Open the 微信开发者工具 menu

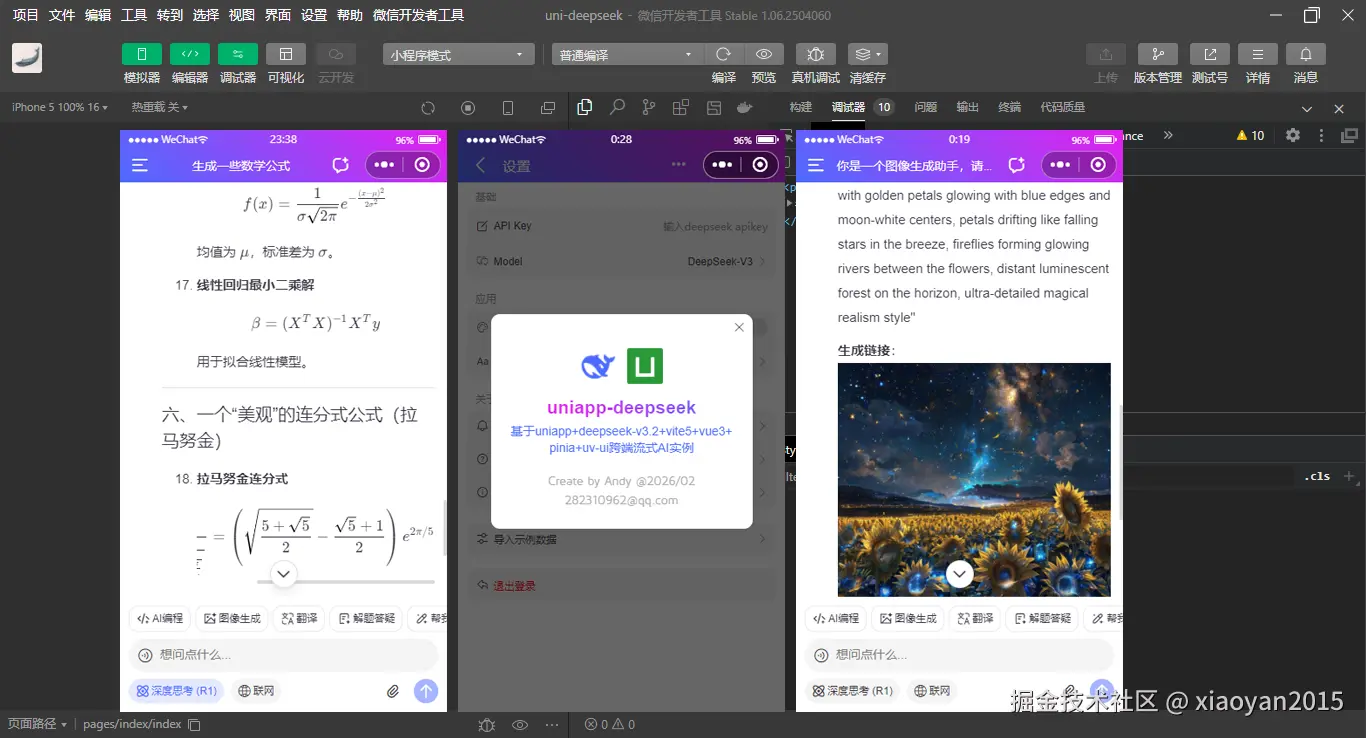pos(418,15)
